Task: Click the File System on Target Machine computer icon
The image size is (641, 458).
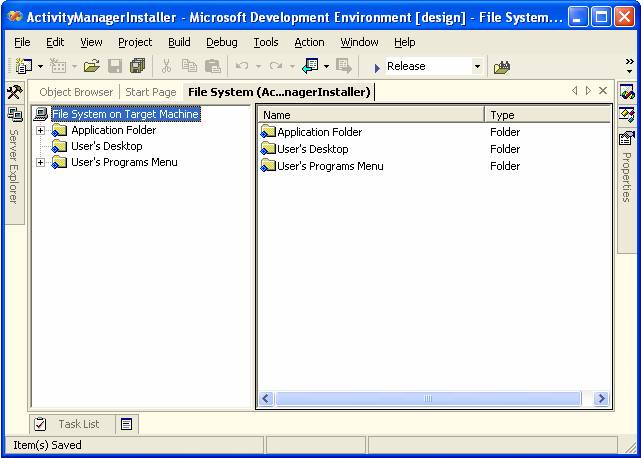Action: [41, 114]
